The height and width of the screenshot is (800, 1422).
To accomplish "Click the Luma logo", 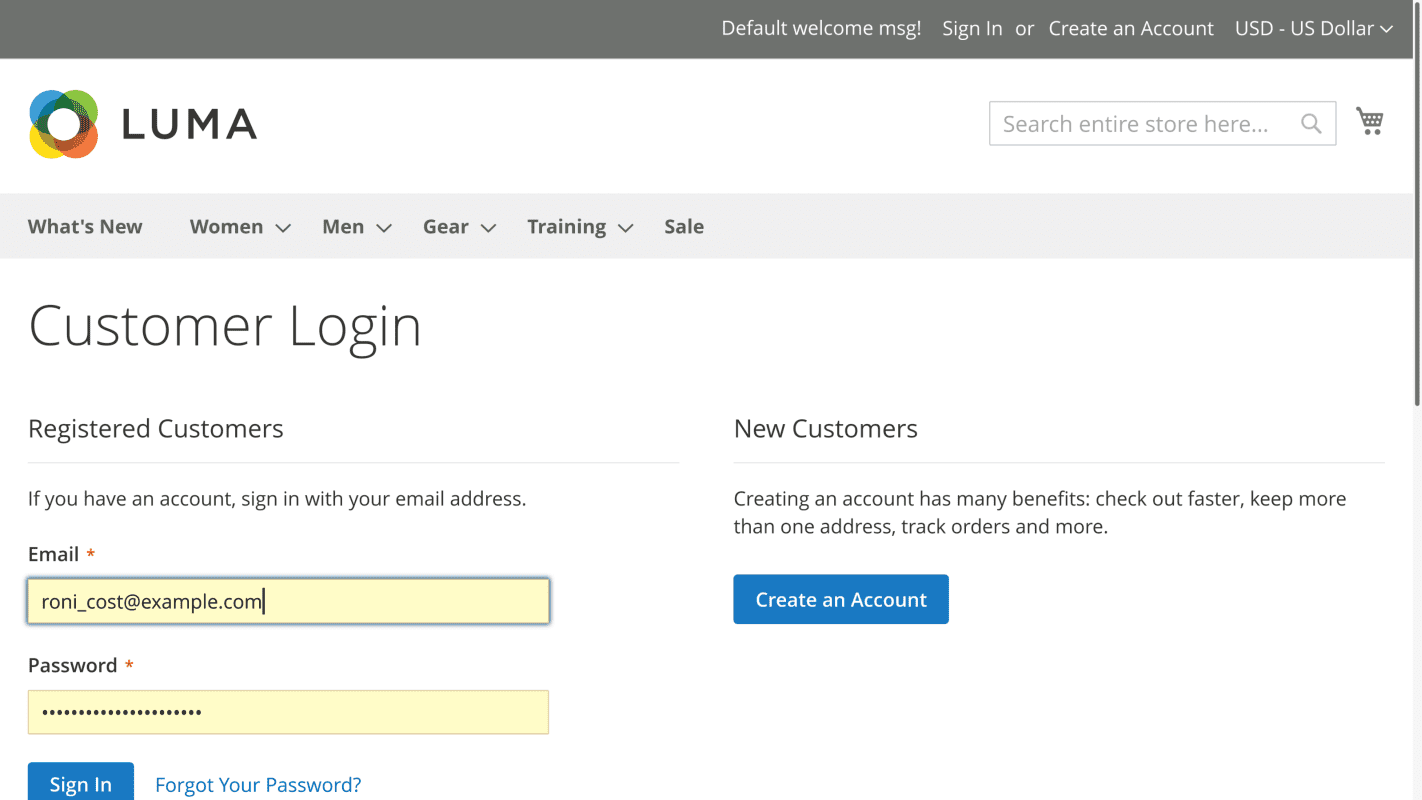I will 143,124.
